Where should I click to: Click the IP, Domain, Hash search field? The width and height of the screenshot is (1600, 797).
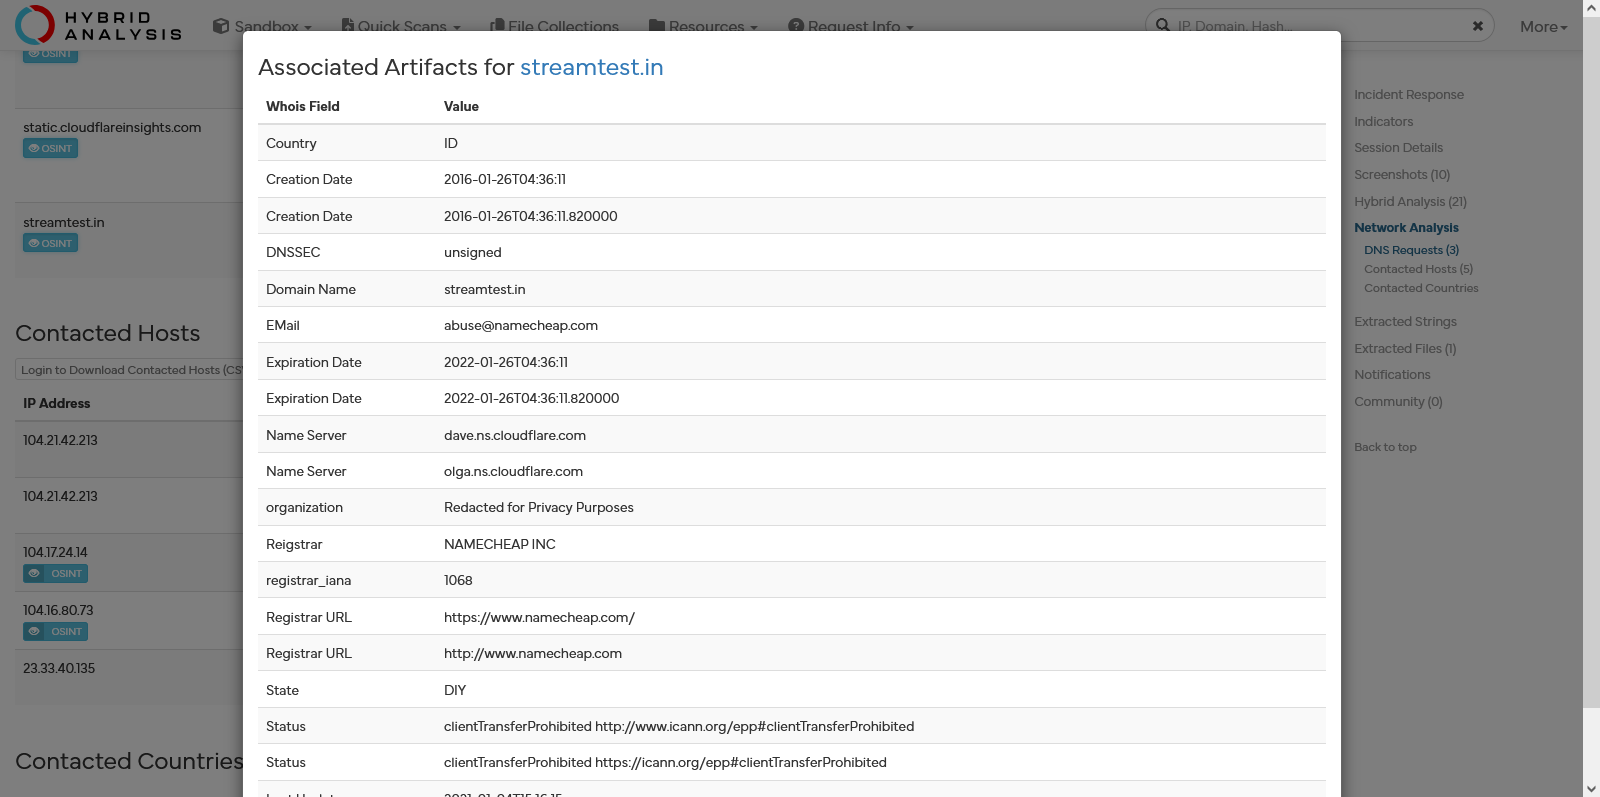click(x=1320, y=26)
